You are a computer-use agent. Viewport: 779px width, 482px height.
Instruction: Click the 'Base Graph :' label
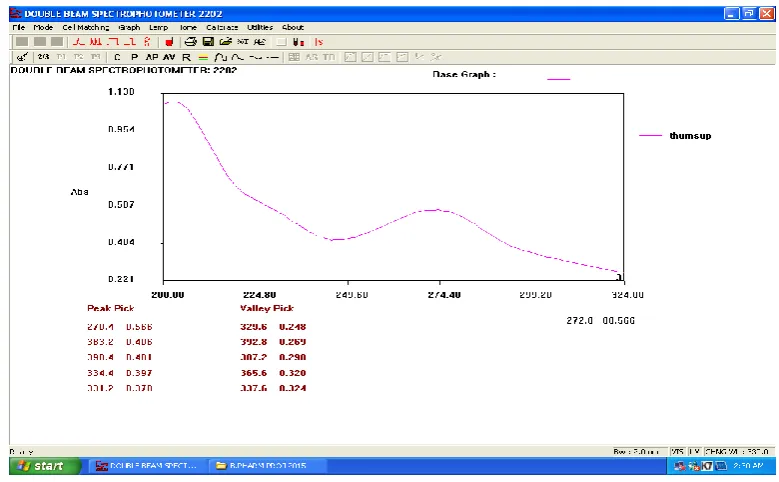pos(464,75)
